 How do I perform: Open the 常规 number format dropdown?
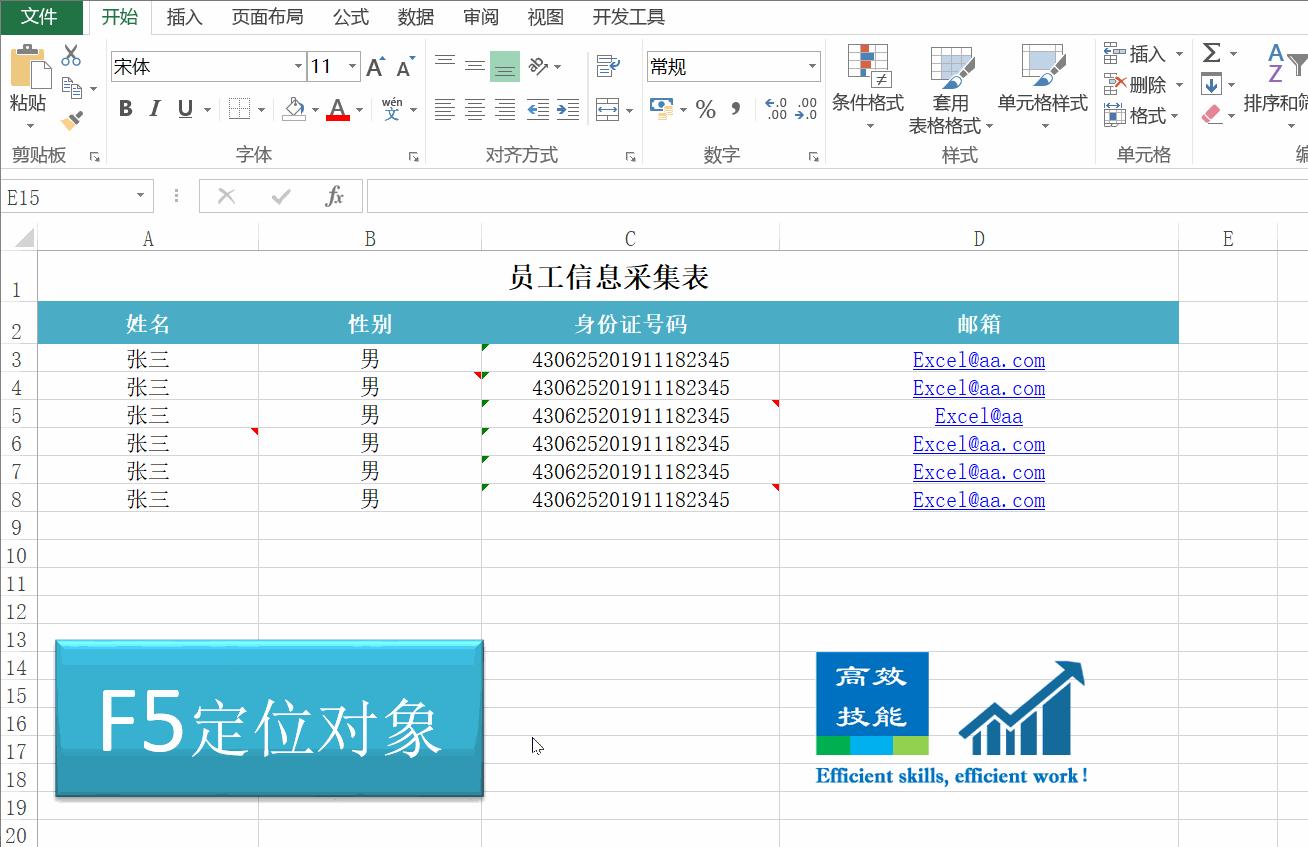(812, 66)
